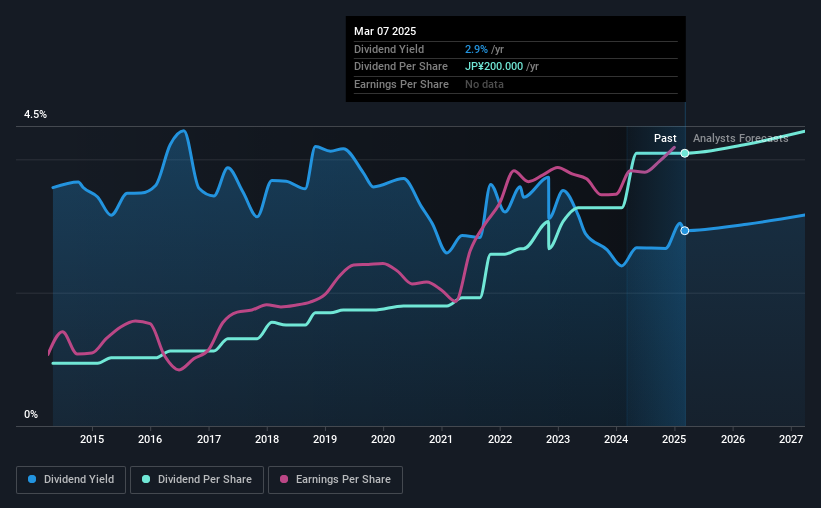Toggle the Earnings Per Share legend series
Viewport: 821px width, 508px height.
point(335,480)
